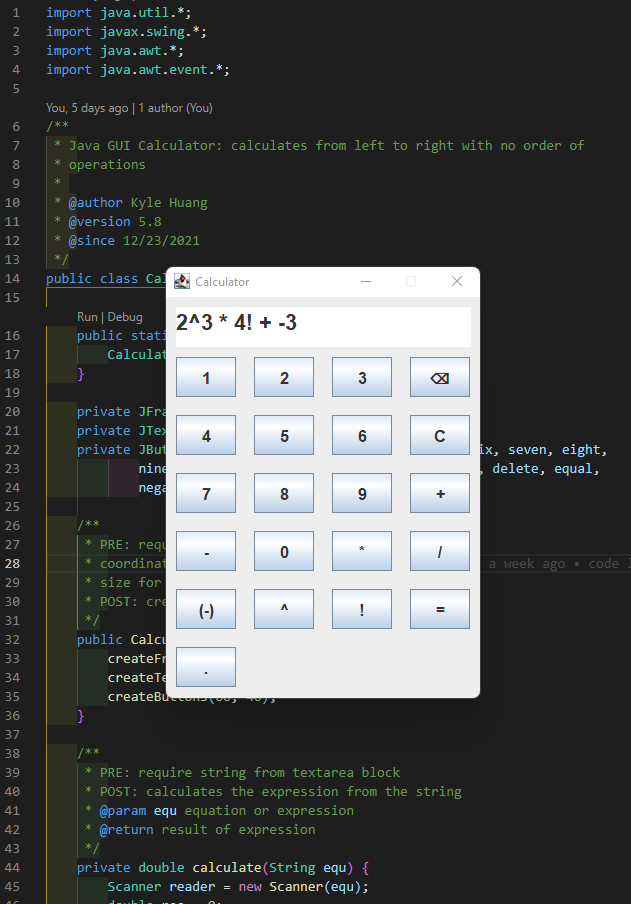The image size is (631, 904).
Task: Click the equals (=) button
Action: tap(440, 609)
